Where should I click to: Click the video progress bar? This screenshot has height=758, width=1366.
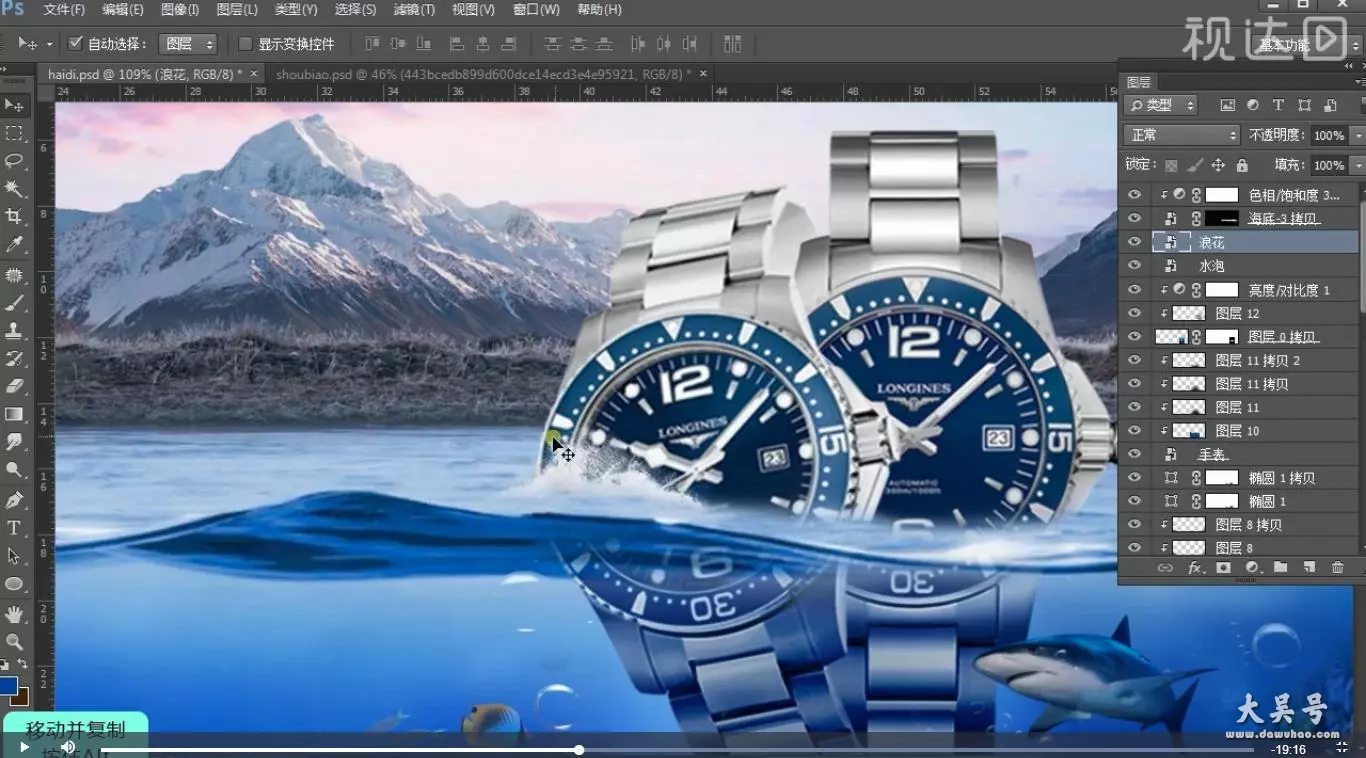pos(677,749)
